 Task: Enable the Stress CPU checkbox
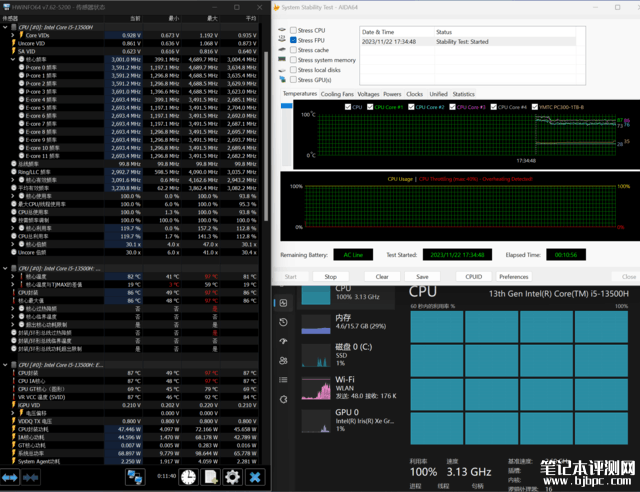(x=293, y=30)
